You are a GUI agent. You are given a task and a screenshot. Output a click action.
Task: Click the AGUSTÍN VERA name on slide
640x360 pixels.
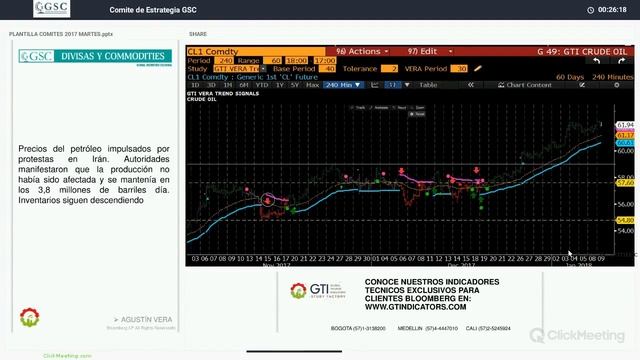146,320
